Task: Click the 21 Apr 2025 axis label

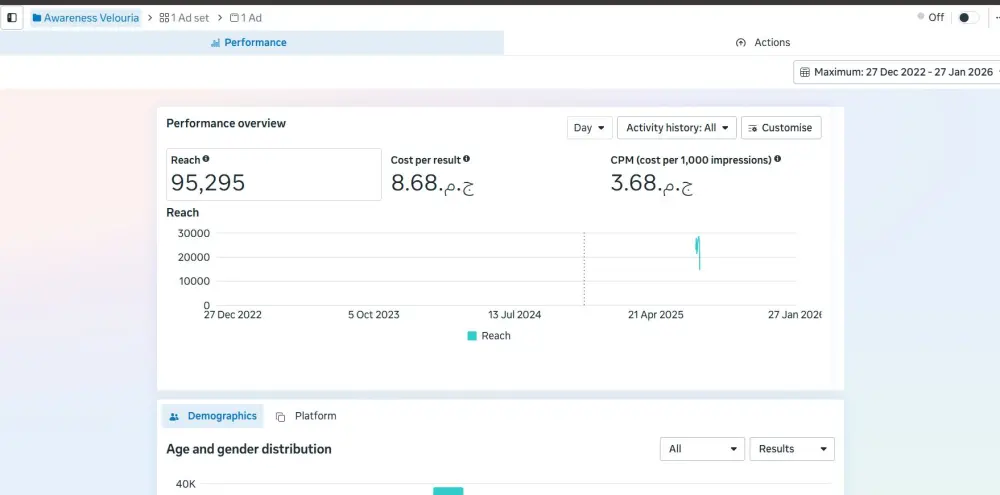Action: pos(656,314)
